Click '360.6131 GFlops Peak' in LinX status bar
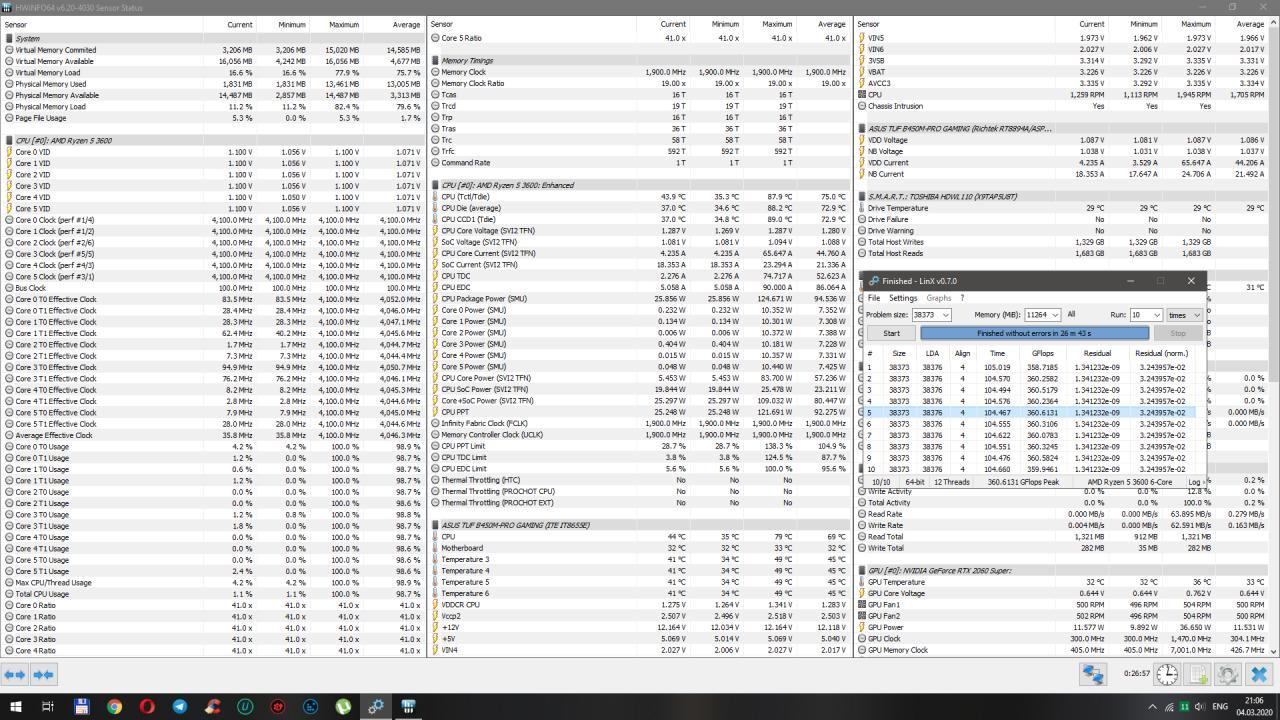This screenshot has height=720, width=1280. point(1023,481)
